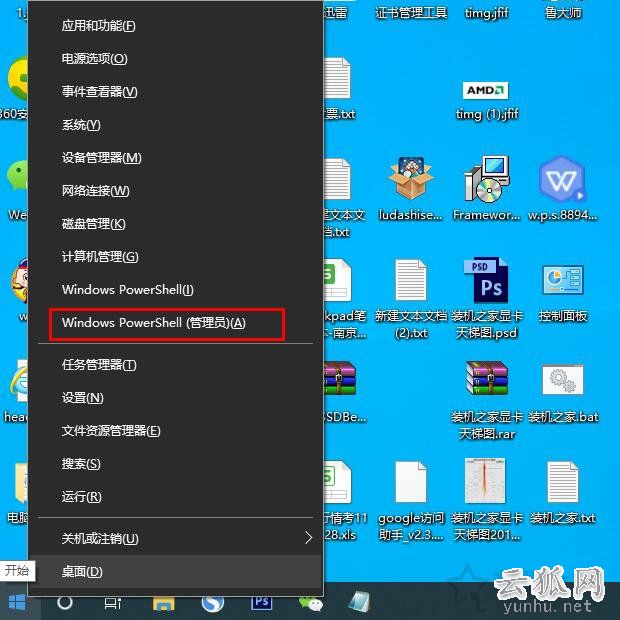Select 装机之家显卡天梯图.psd icon

(x=486, y=280)
